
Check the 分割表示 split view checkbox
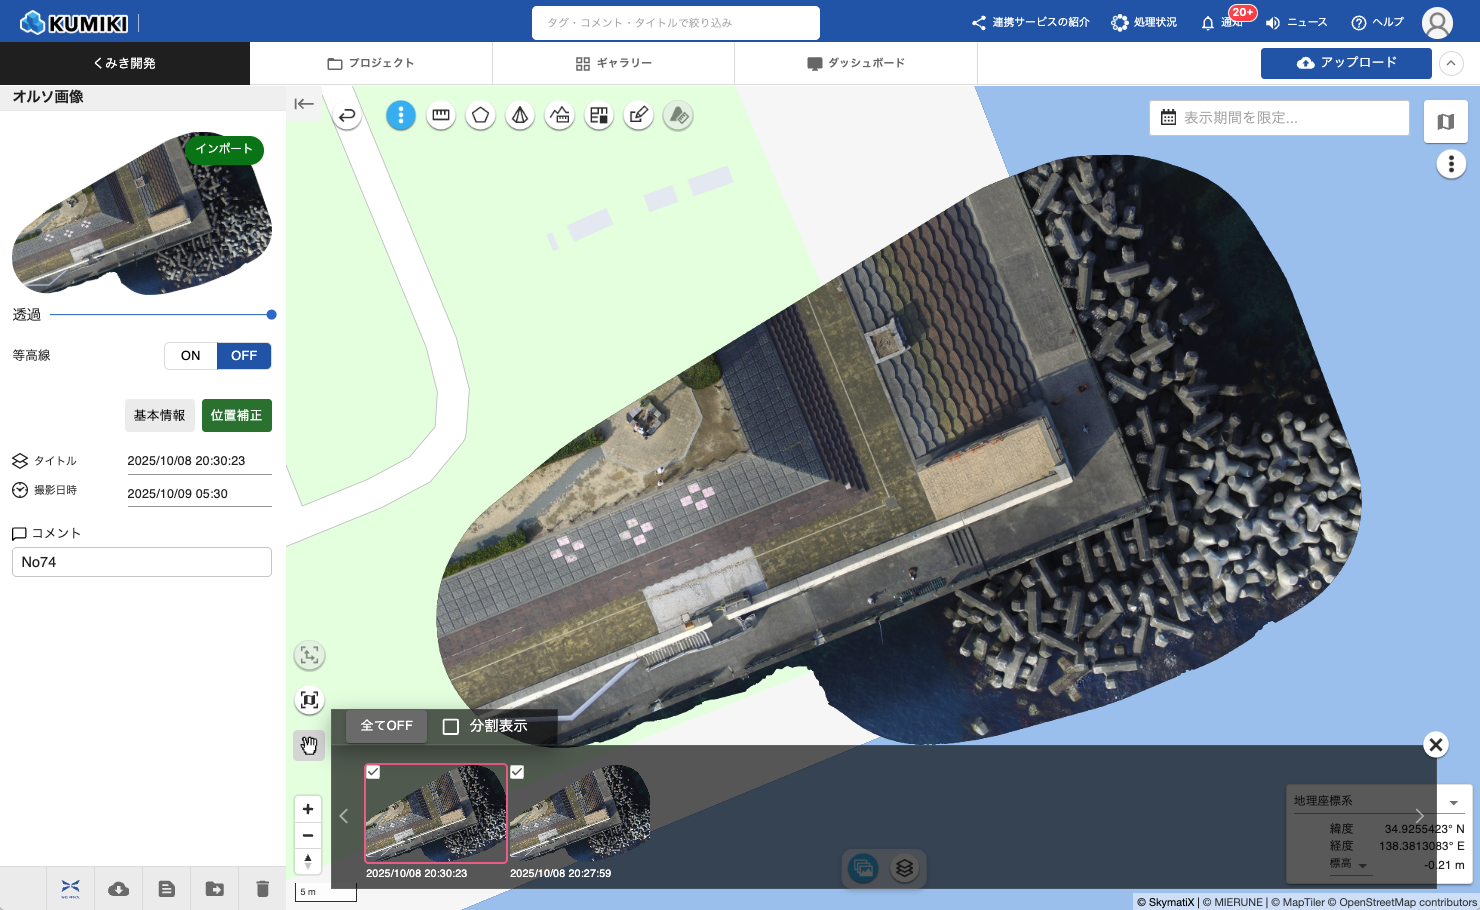tap(451, 726)
